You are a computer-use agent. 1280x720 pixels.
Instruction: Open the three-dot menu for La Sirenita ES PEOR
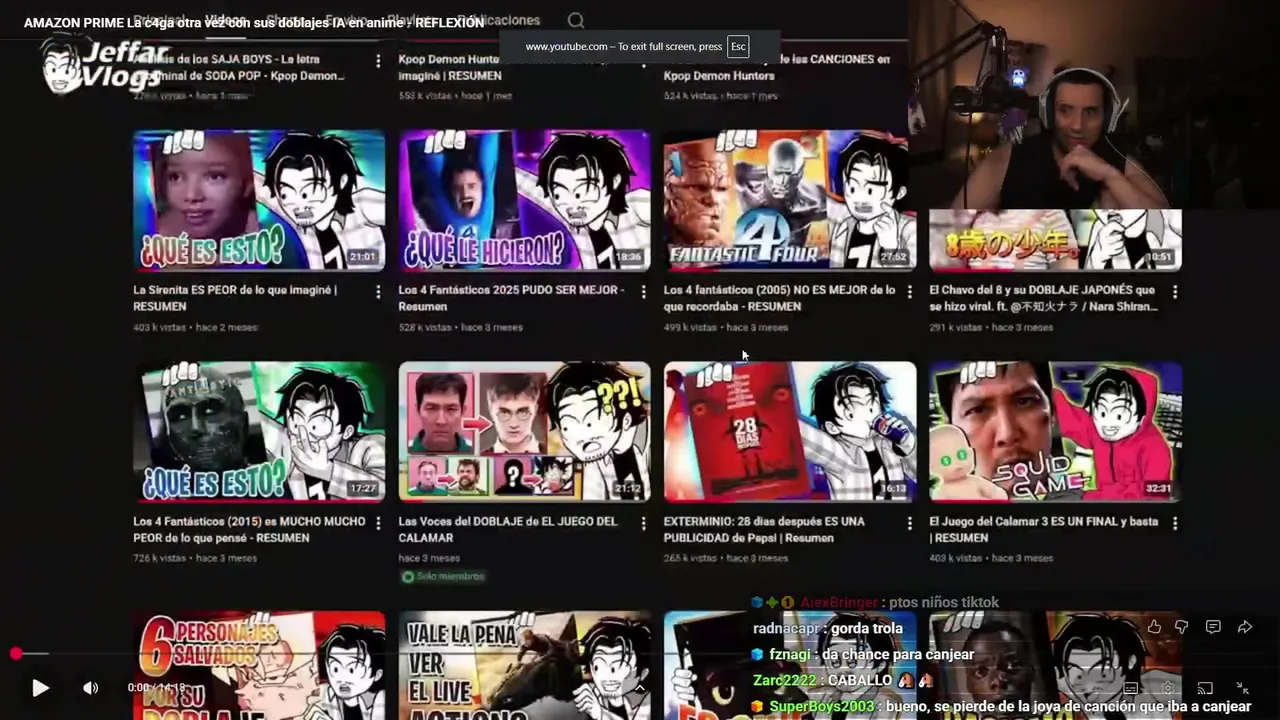pyautogui.click(x=378, y=292)
